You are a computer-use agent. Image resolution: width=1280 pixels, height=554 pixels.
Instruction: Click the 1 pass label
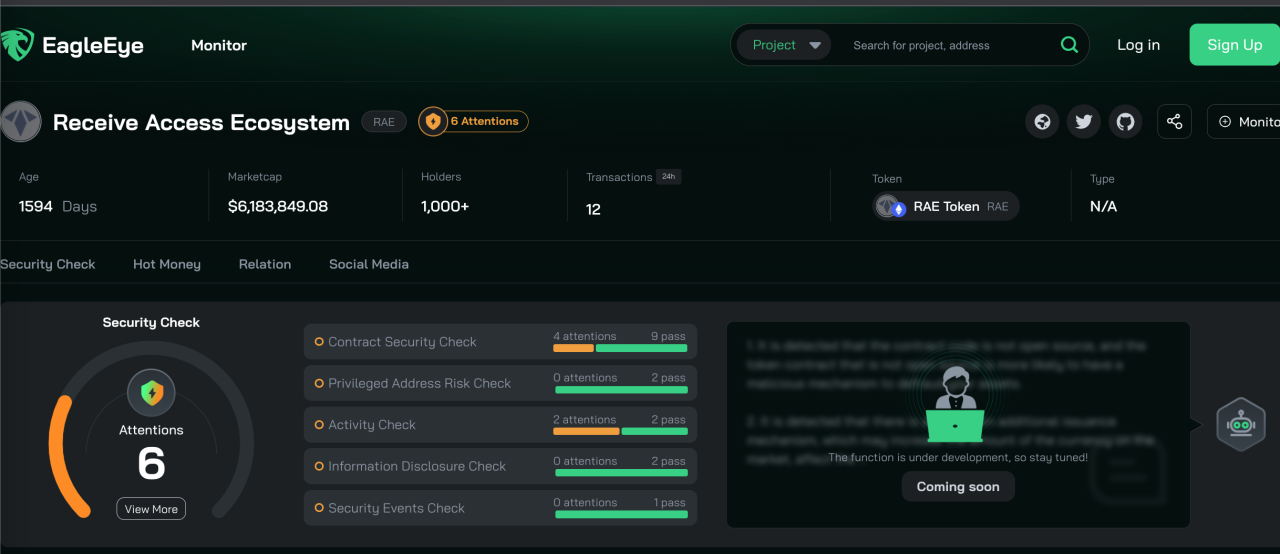(670, 503)
